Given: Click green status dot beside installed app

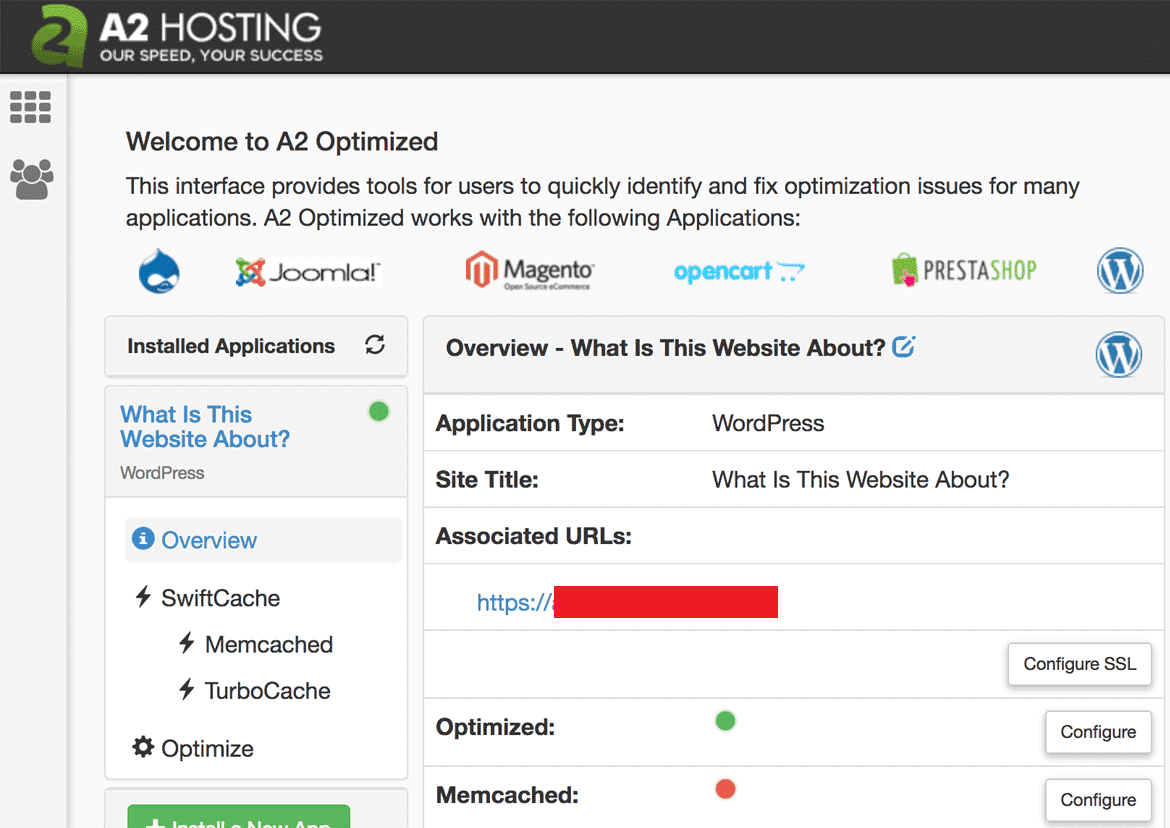Looking at the screenshot, I should 379,411.
